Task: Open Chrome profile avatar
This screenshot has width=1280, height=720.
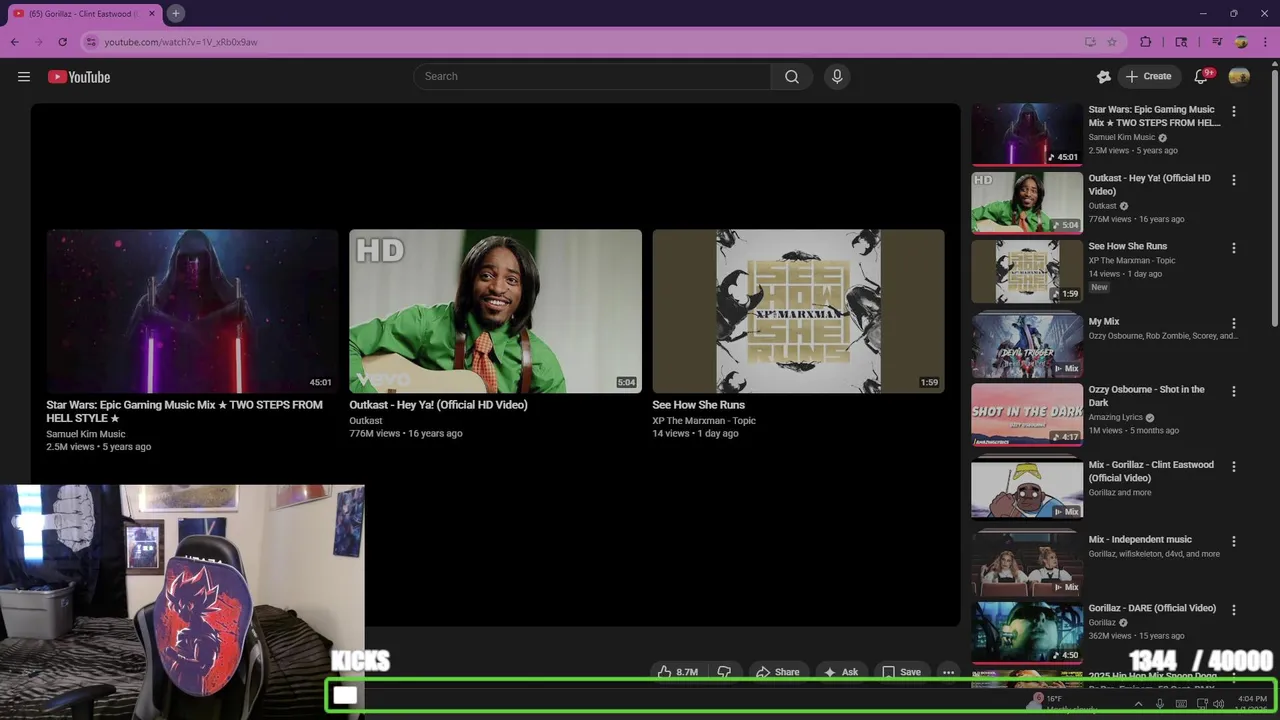Action: pyautogui.click(x=1241, y=42)
